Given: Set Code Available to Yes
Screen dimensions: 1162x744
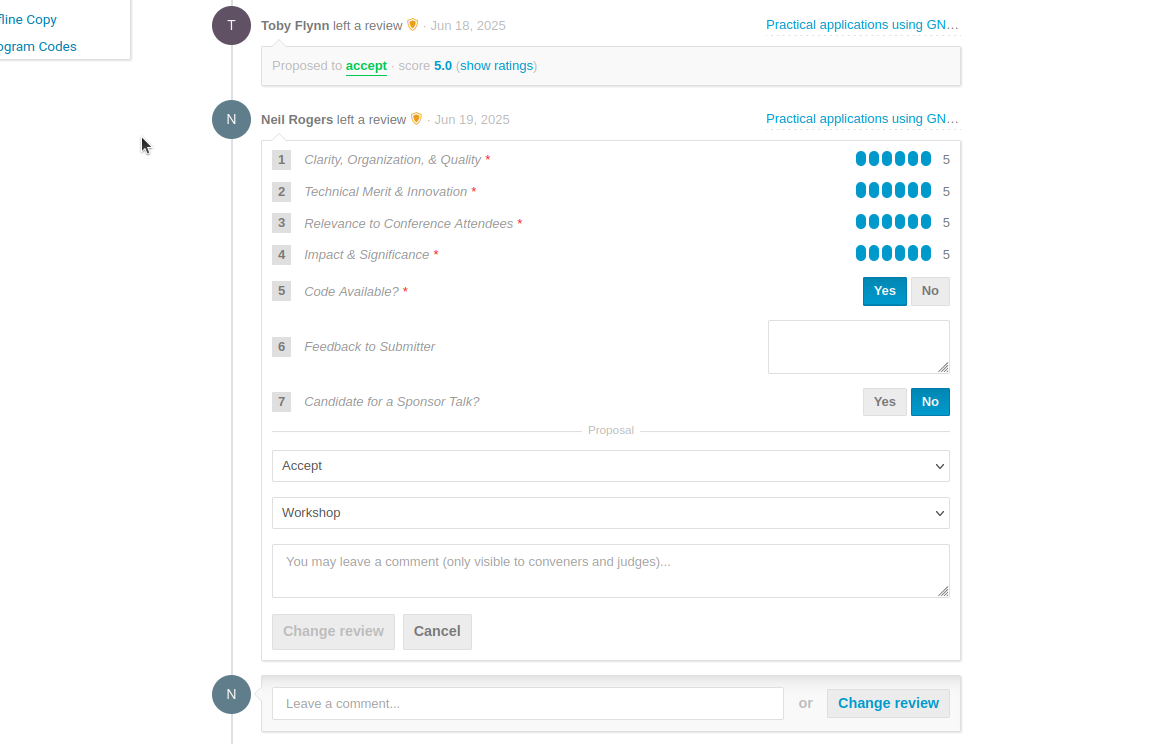Looking at the screenshot, I should (884, 291).
